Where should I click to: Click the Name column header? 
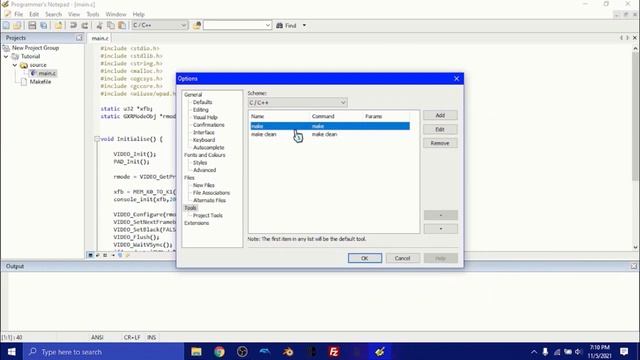tap(280, 116)
